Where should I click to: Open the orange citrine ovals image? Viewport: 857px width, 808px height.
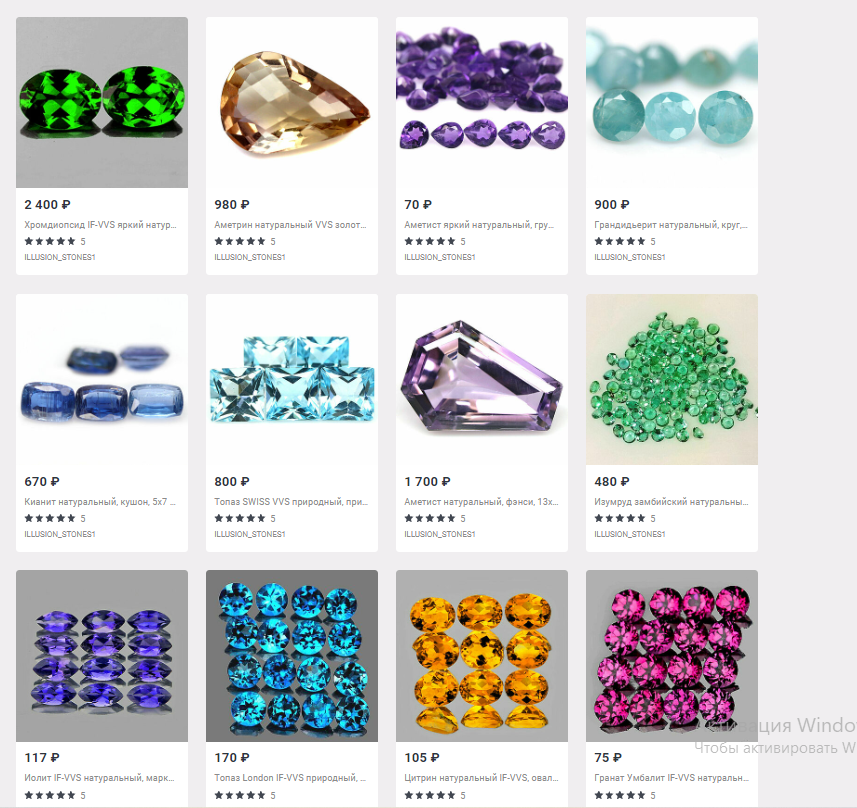coord(482,656)
